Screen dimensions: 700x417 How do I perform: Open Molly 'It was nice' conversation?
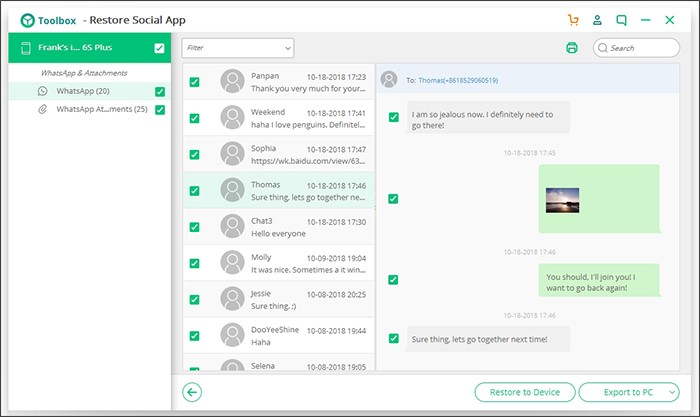(x=308, y=270)
